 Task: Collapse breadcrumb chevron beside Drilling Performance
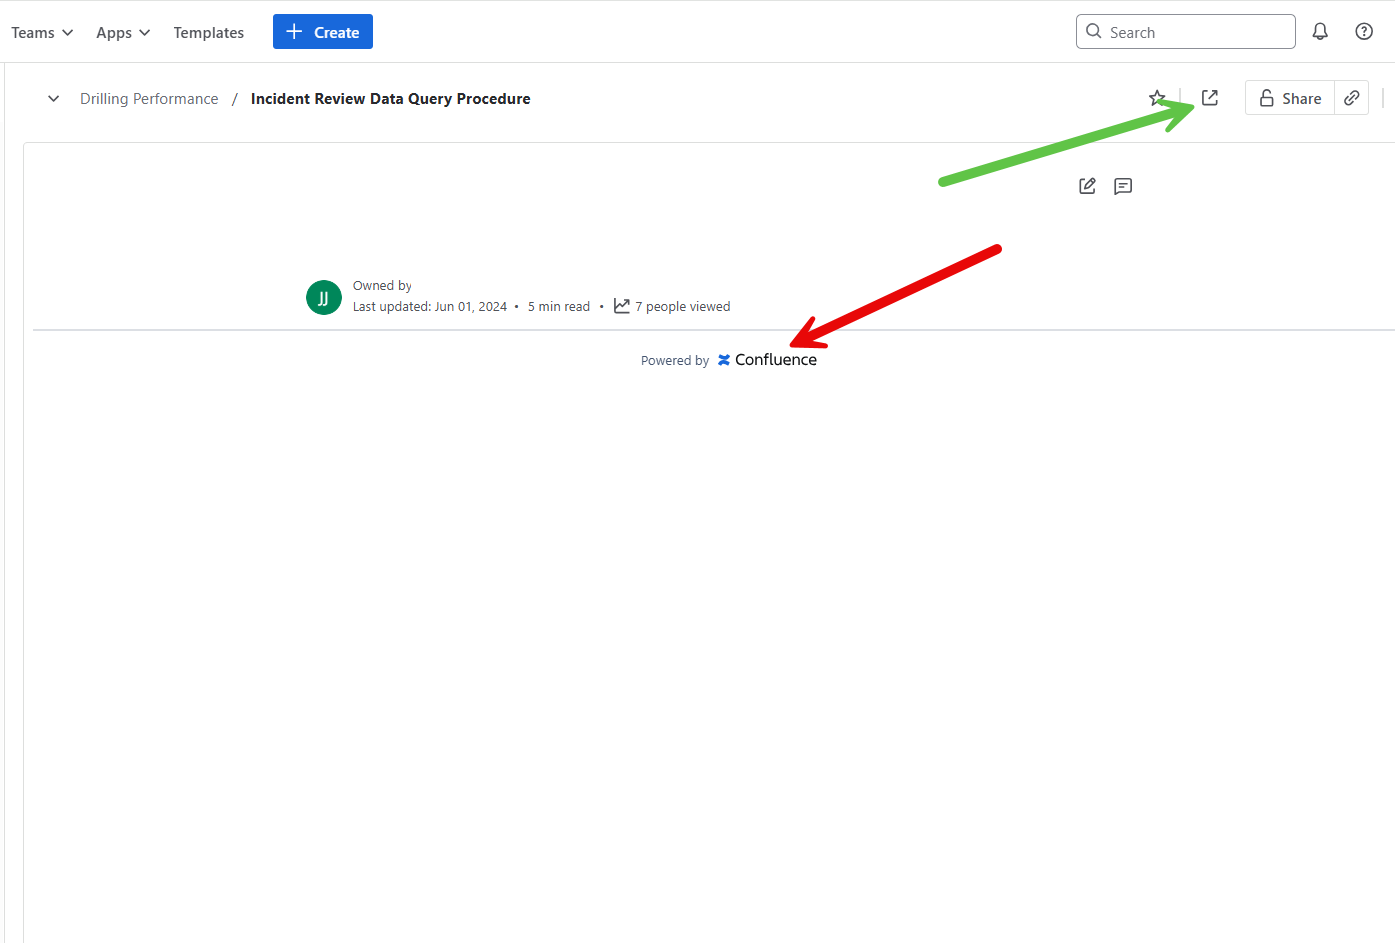pos(54,98)
